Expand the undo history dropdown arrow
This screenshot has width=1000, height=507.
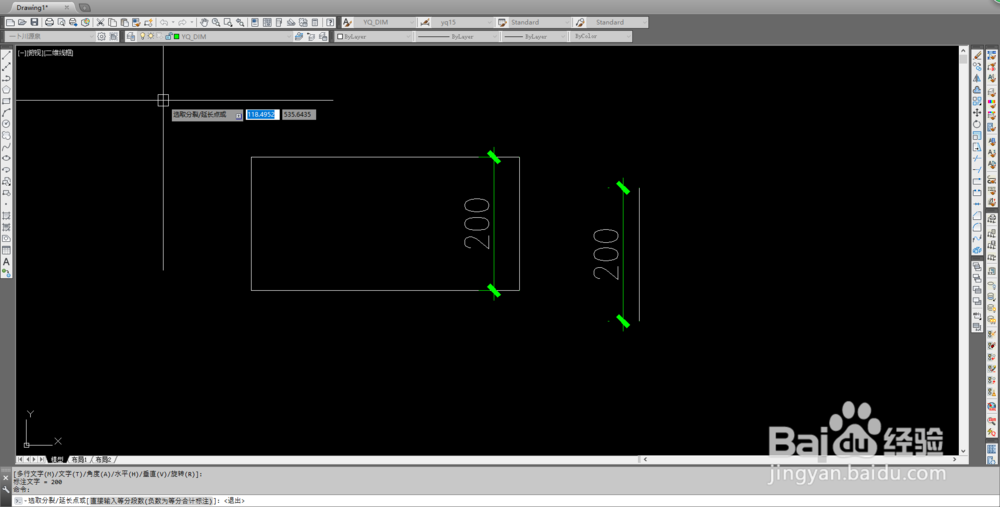(x=173, y=22)
